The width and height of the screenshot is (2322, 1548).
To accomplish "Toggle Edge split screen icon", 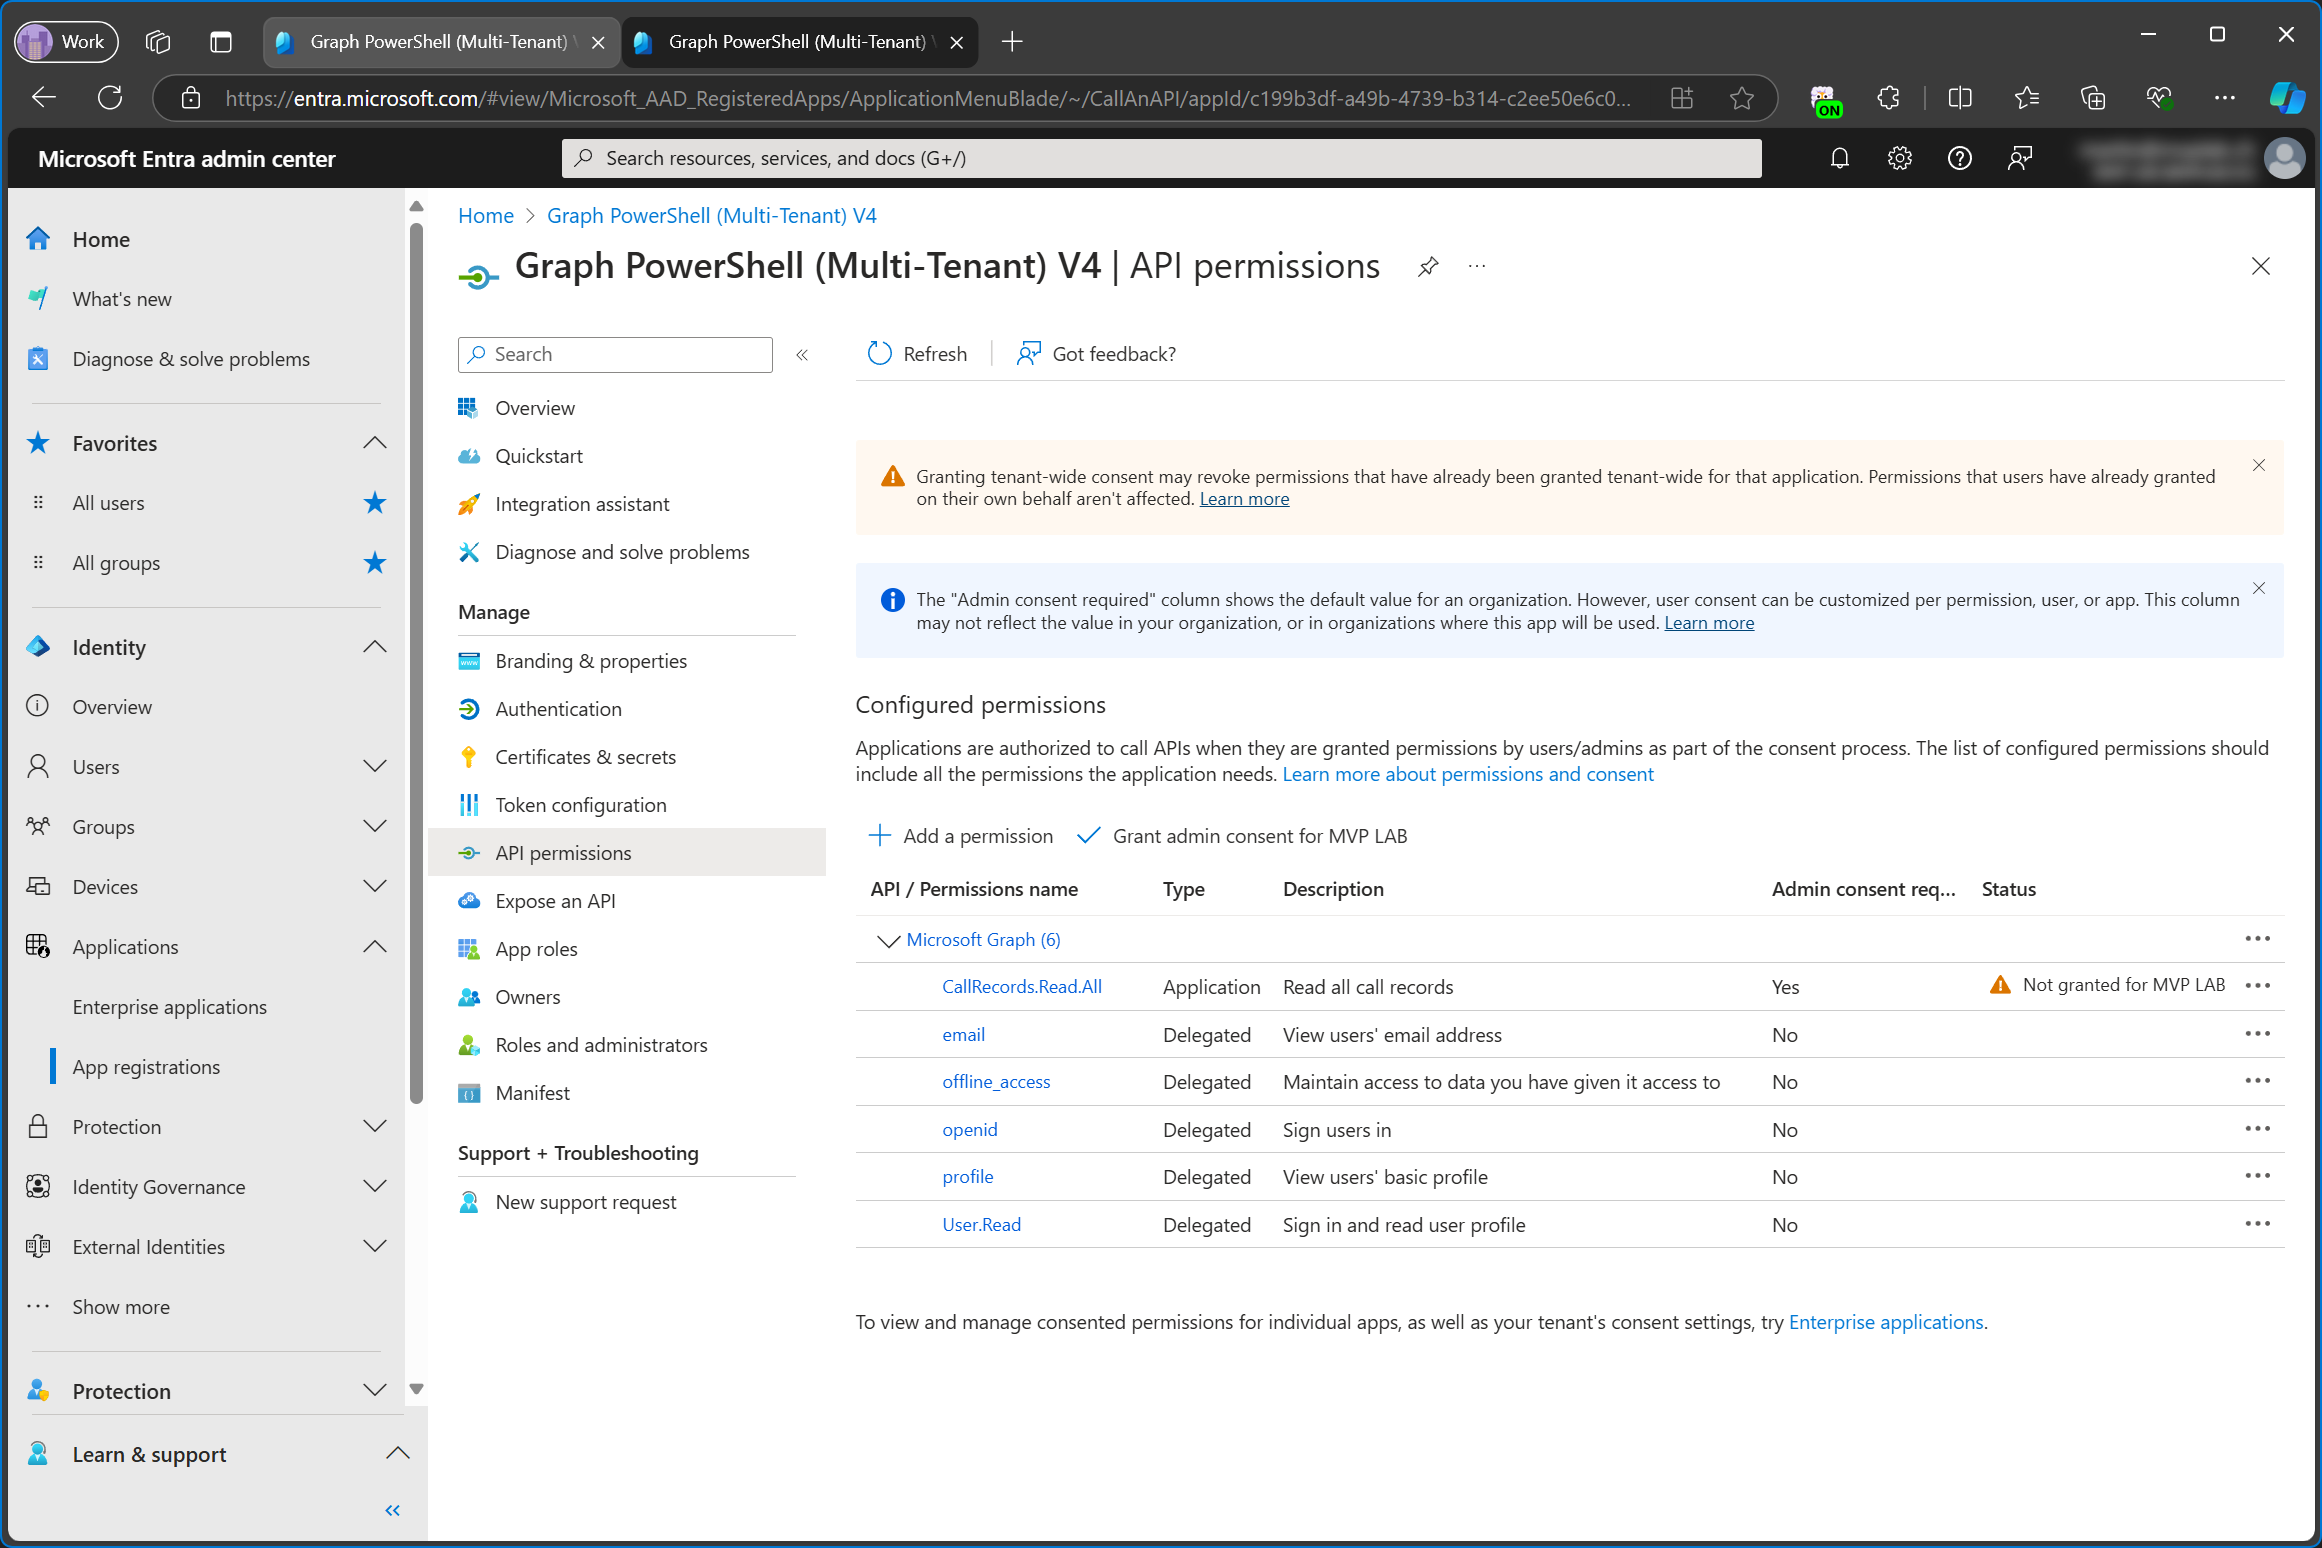I will pyautogui.click(x=1960, y=98).
